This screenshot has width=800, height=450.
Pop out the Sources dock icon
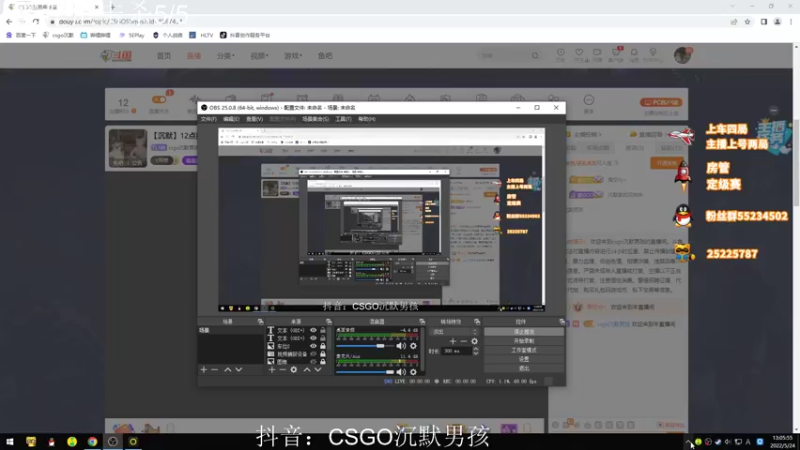[x=329, y=321]
